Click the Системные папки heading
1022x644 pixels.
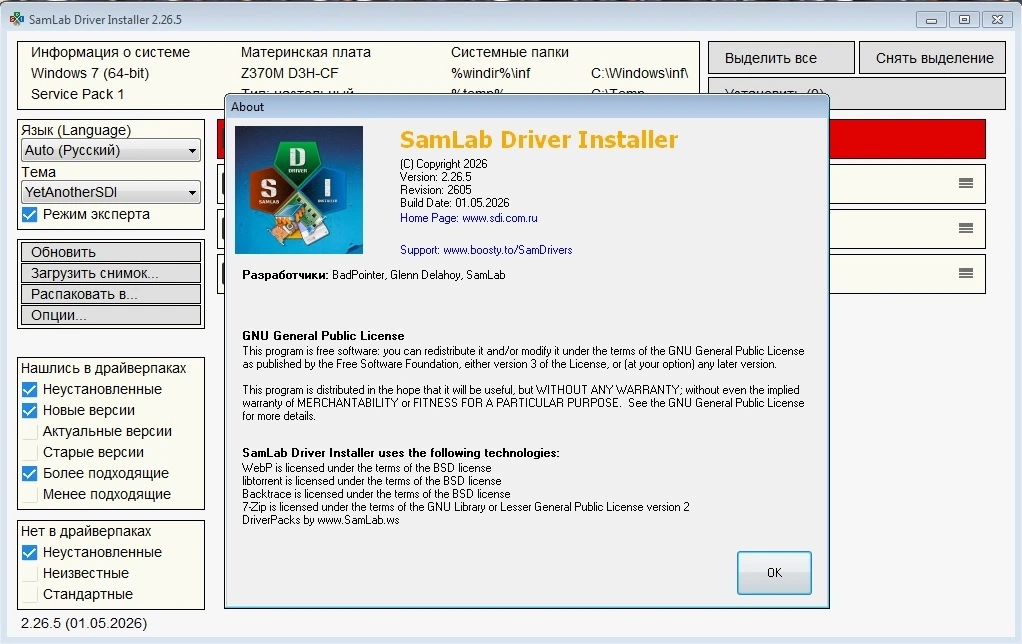coord(510,52)
